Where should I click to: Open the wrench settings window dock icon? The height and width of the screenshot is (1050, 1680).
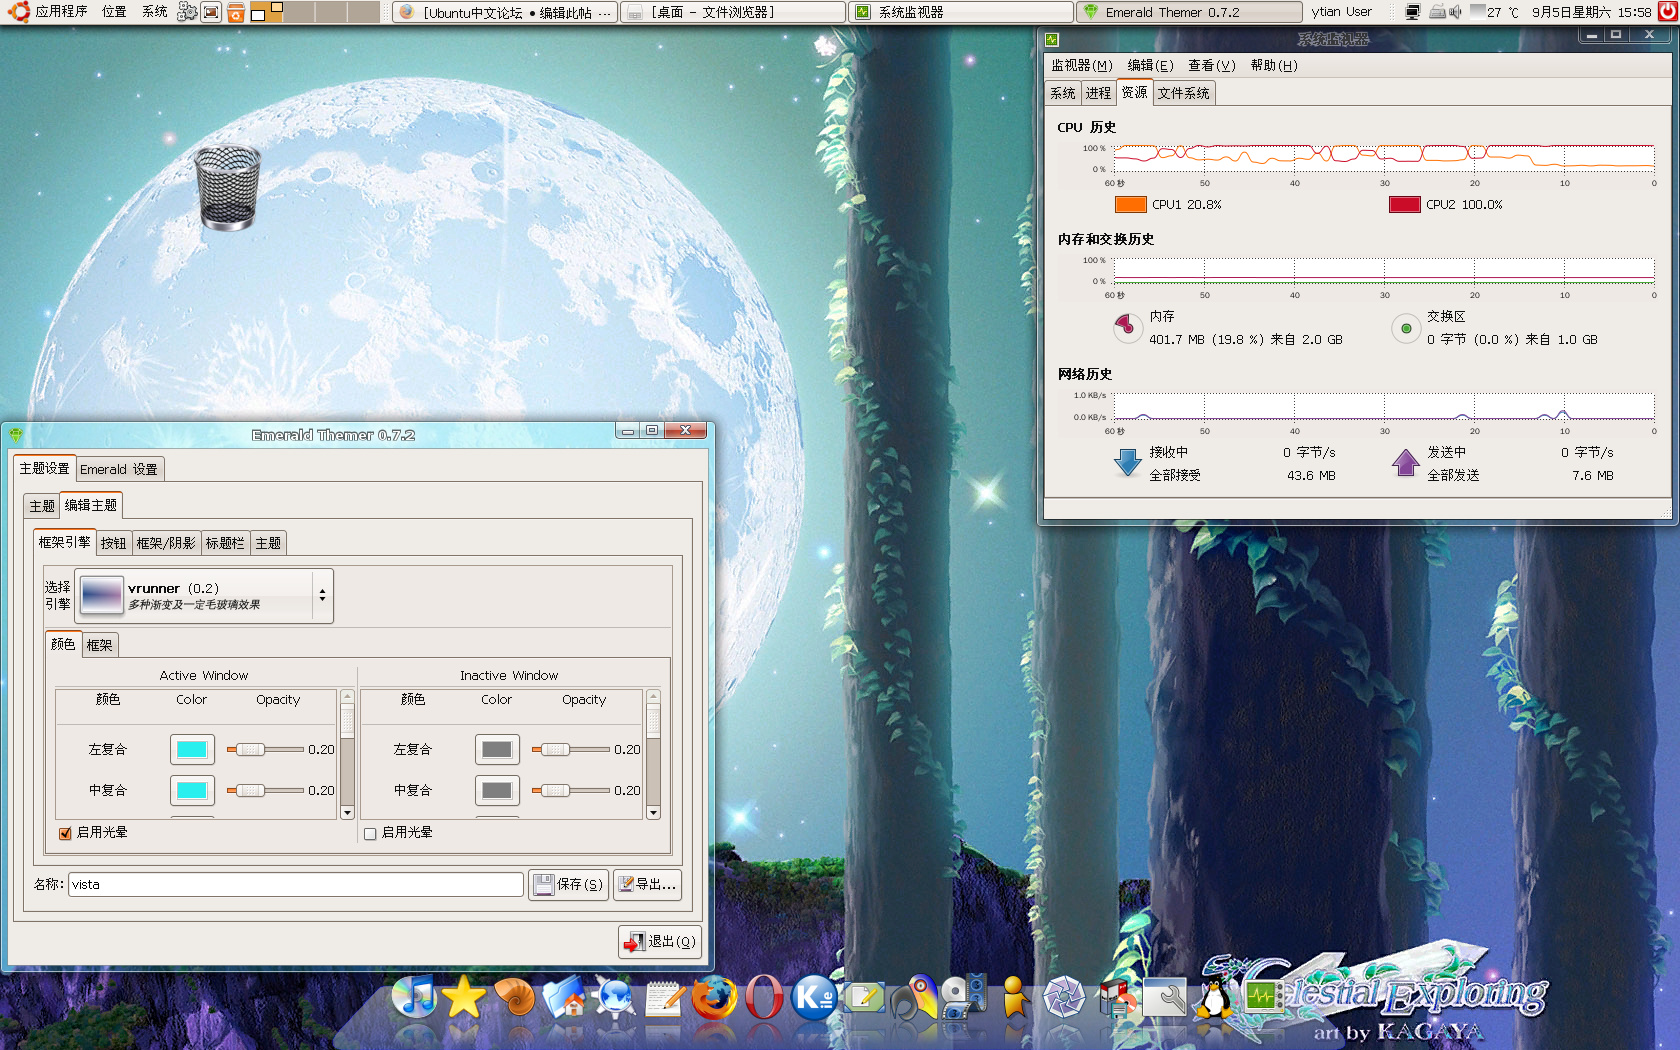tap(1164, 996)
